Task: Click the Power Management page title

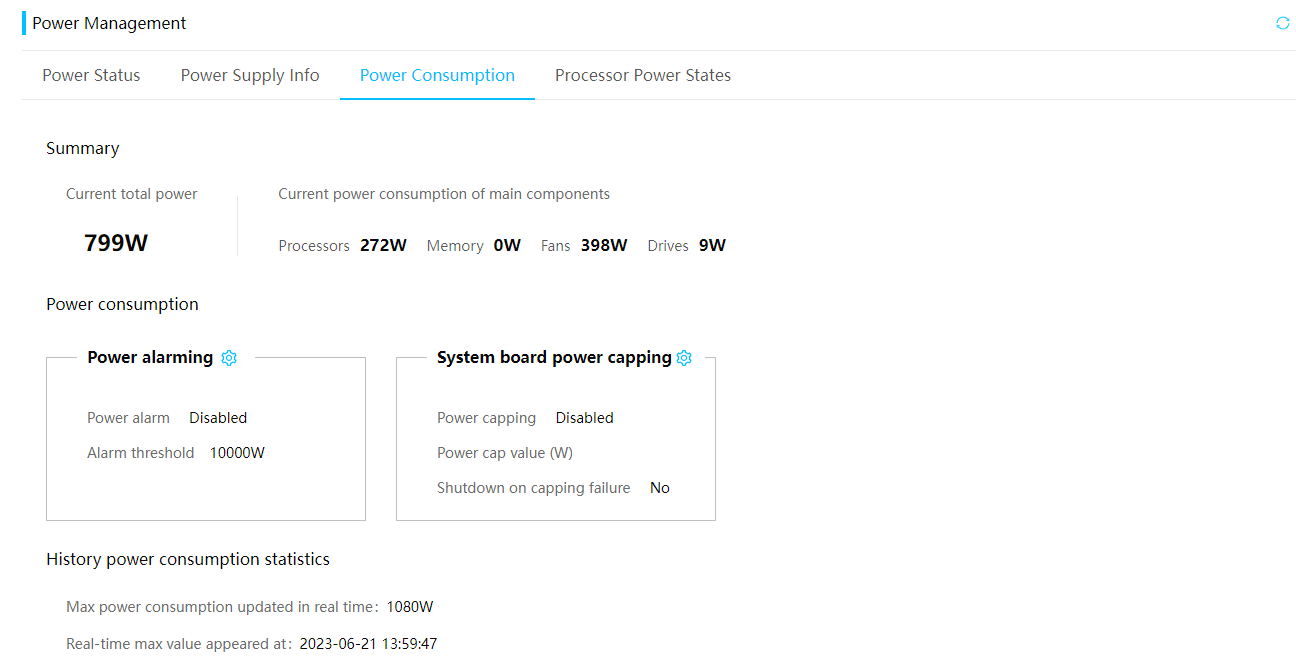Action: click(109, 23)
